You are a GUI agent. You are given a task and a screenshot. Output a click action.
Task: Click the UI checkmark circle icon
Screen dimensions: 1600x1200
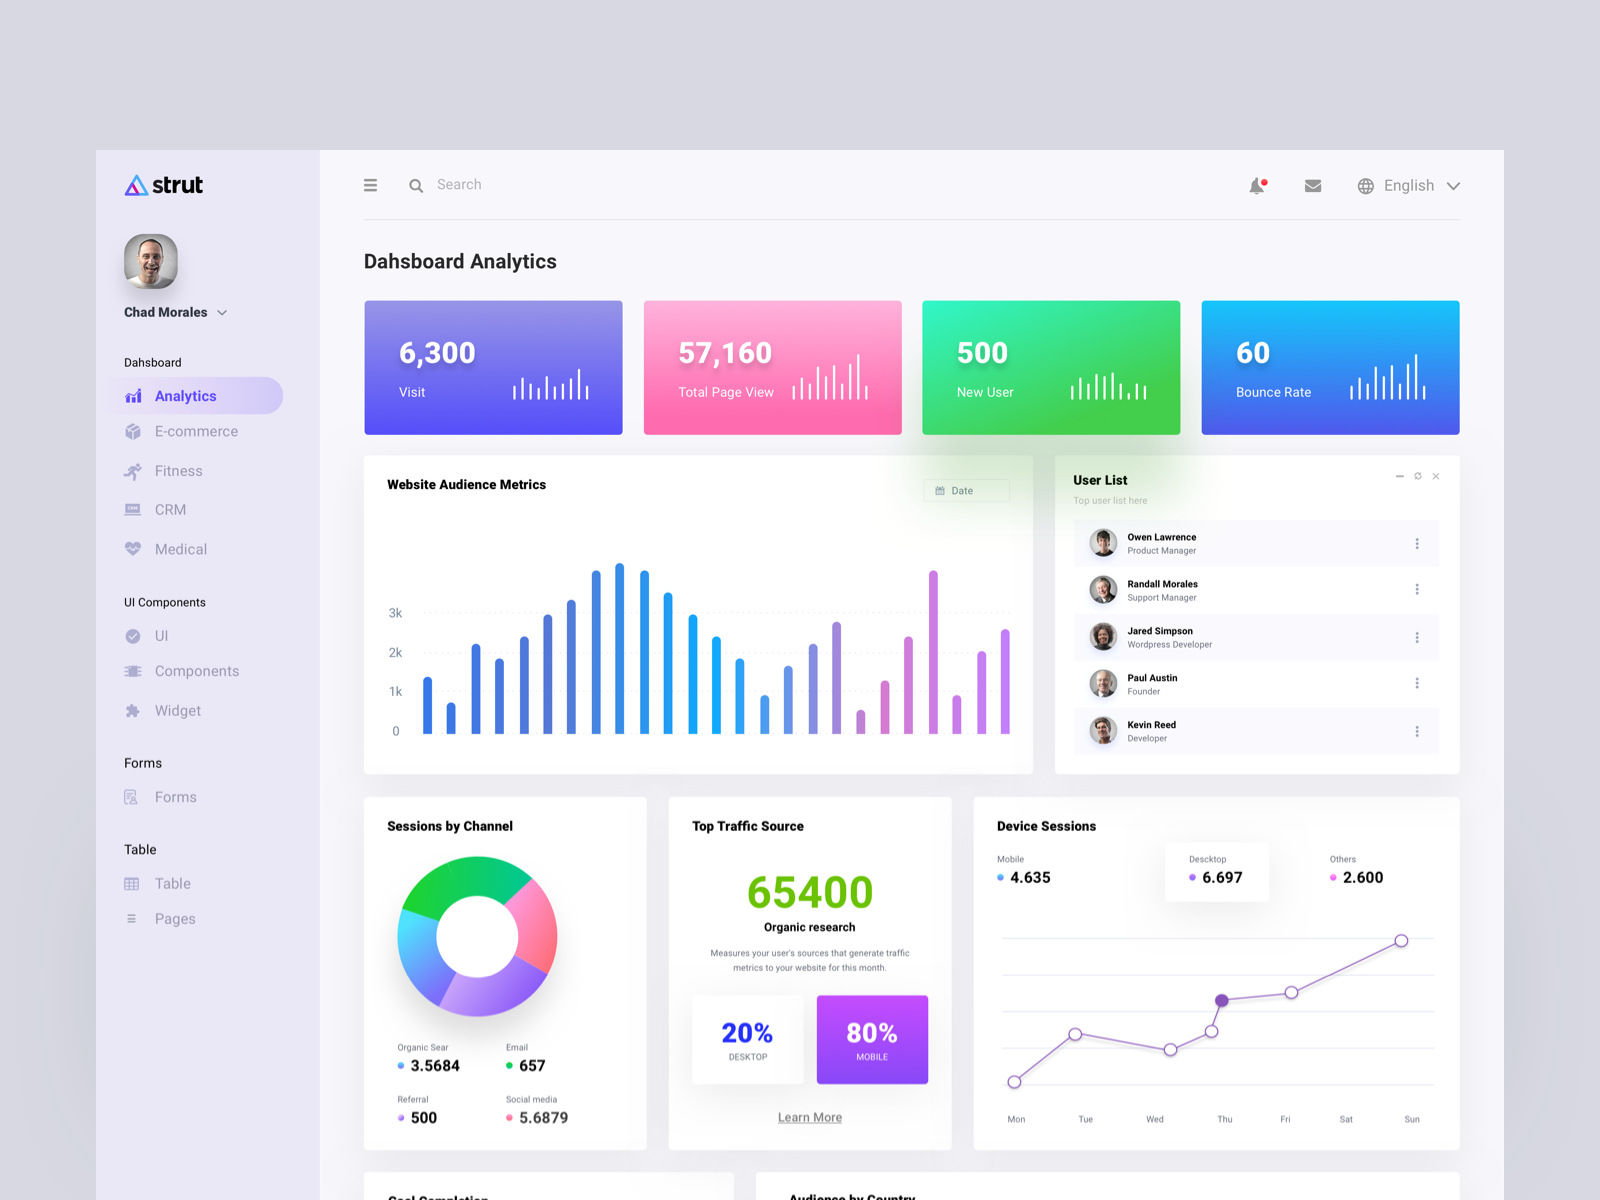click(x=133, y=636)
